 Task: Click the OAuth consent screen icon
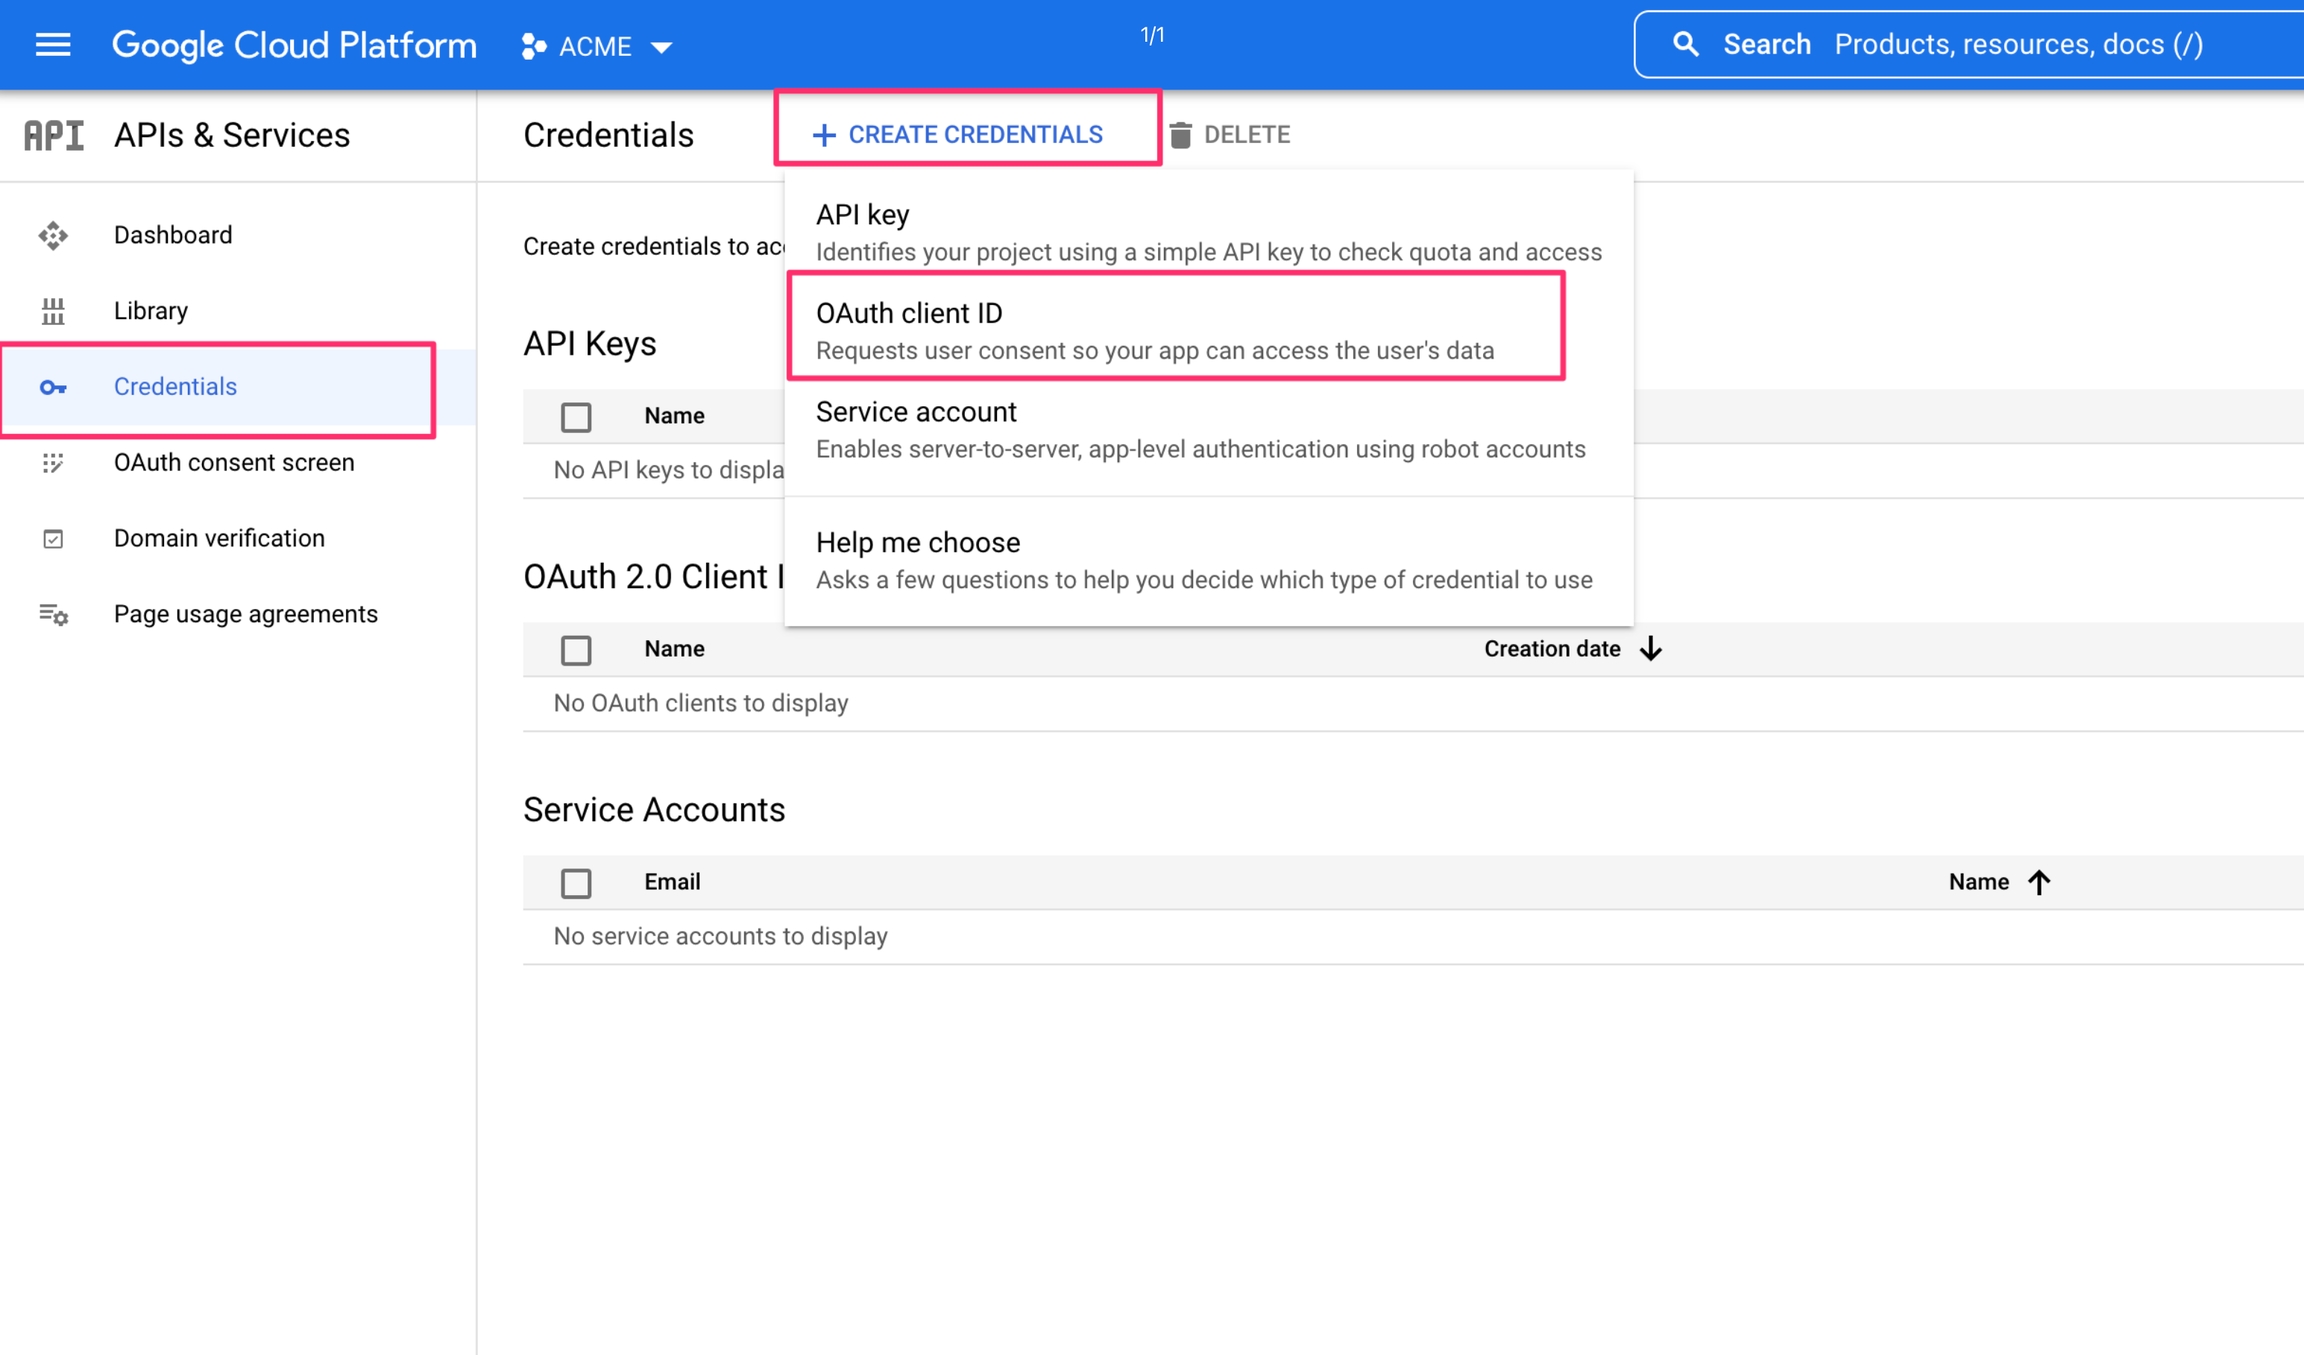[53, 463]
